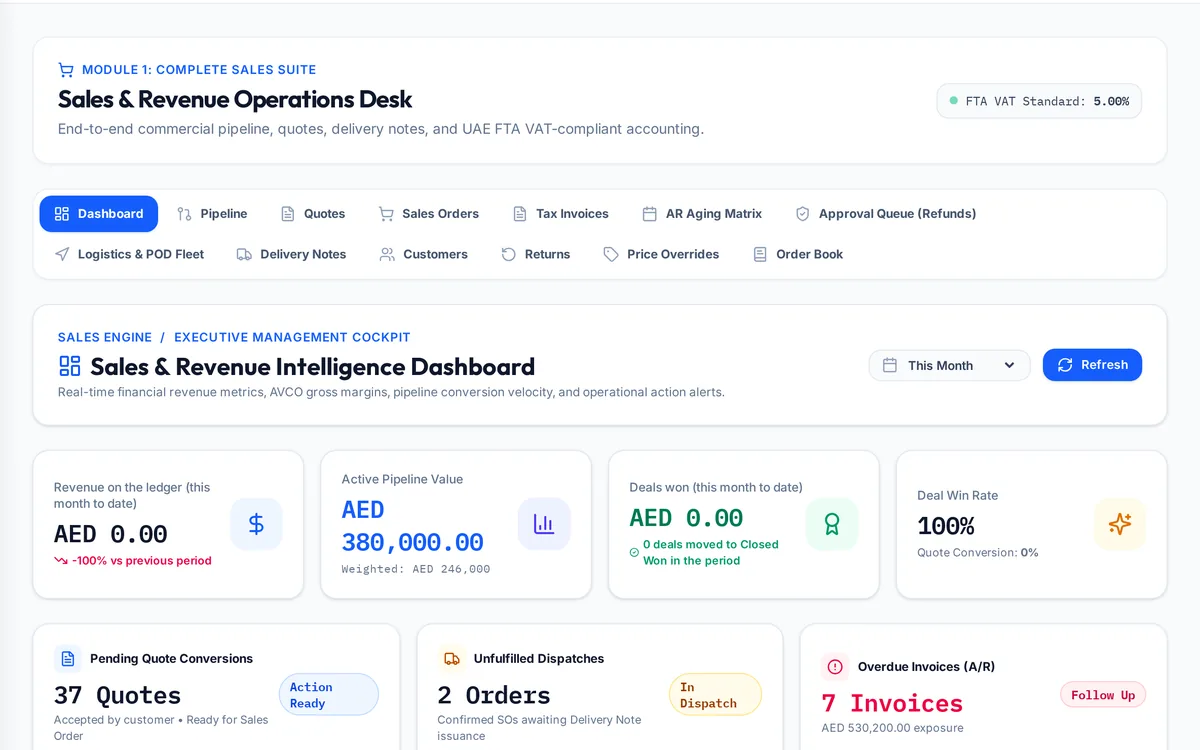Click the alert icon beside Overdue Invoices (A/R)
This screenshot has height=750, width=1200.
[835, 667]
